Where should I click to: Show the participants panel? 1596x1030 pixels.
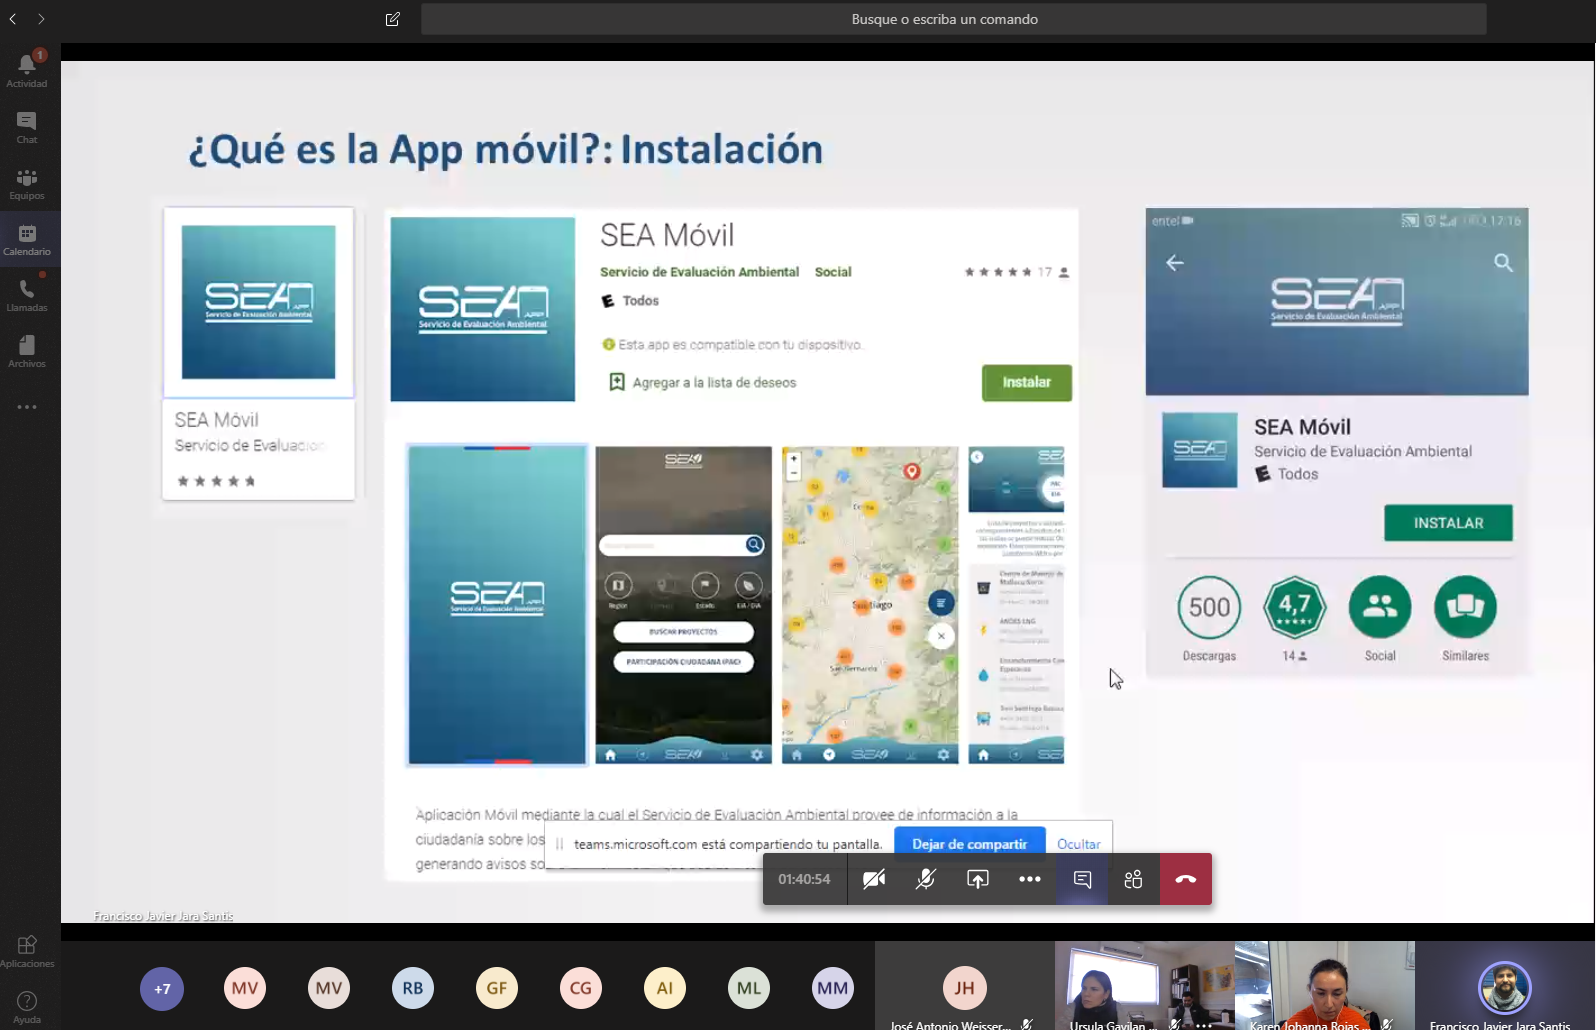1133,879
